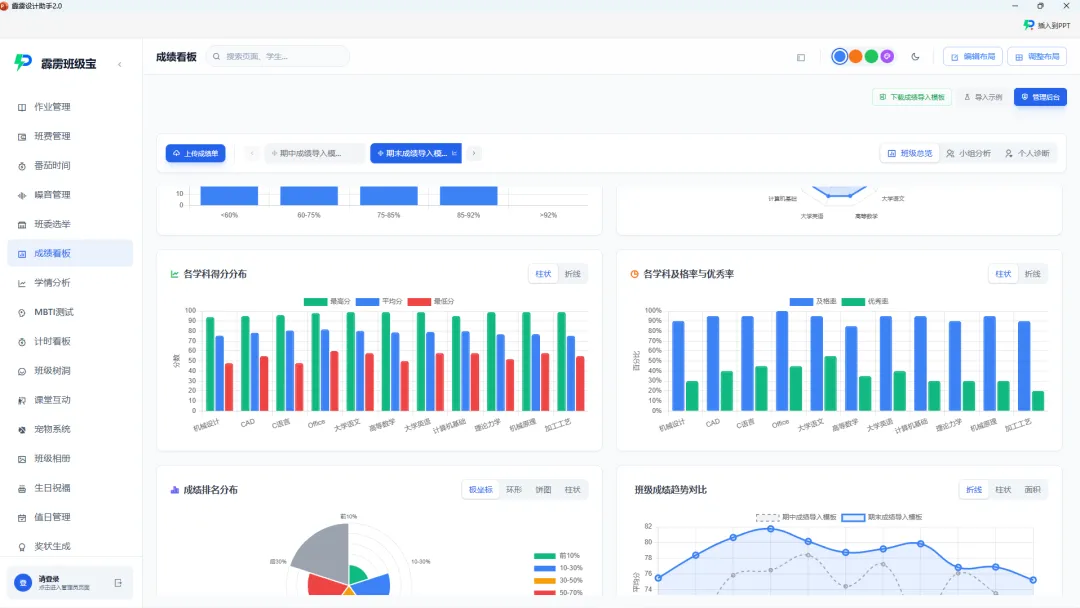Set 各学科得分分布 chart to 柱状
Viewport: 1080px width, 608px height.
tap(543, 274)
